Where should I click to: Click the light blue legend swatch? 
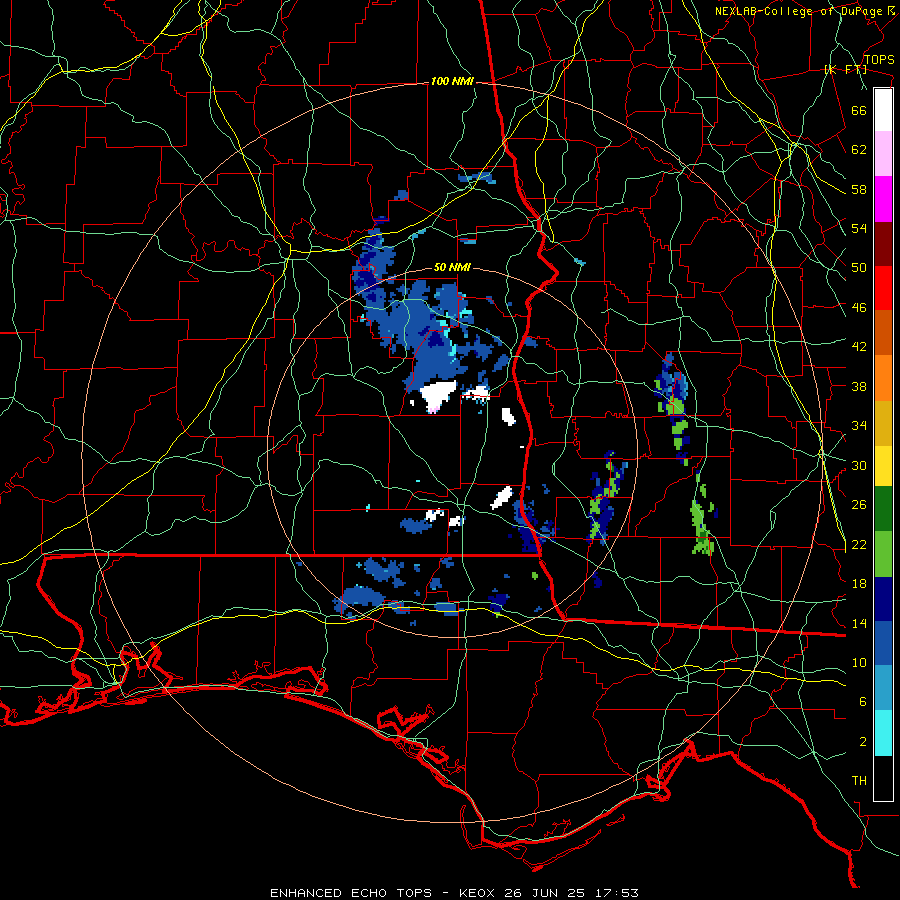click(x=883, y=688)
